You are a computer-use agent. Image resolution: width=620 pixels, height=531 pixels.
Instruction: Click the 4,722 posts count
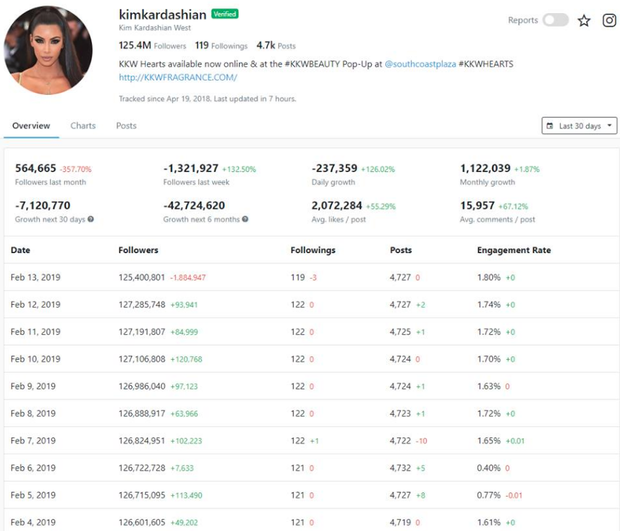(401, 440)
